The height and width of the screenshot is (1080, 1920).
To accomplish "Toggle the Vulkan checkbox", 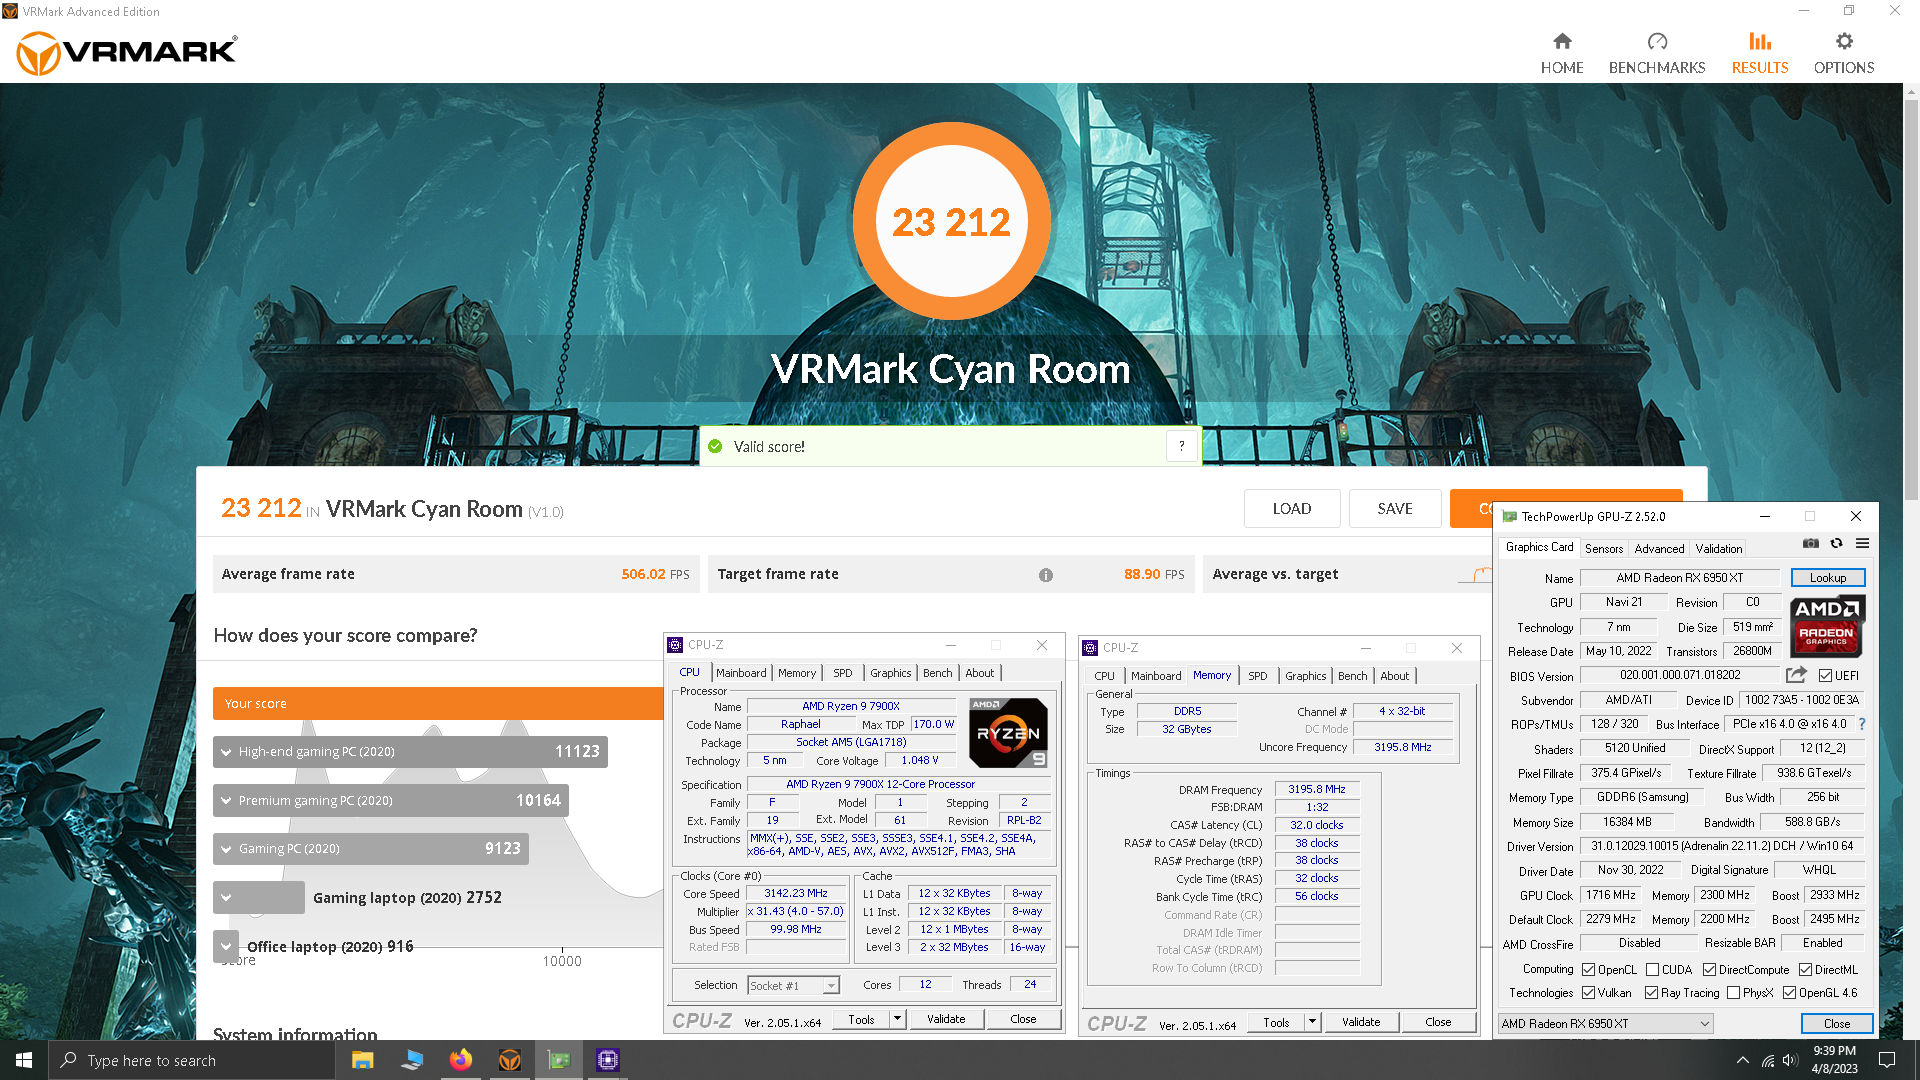I will click(x=1588, y=993).
